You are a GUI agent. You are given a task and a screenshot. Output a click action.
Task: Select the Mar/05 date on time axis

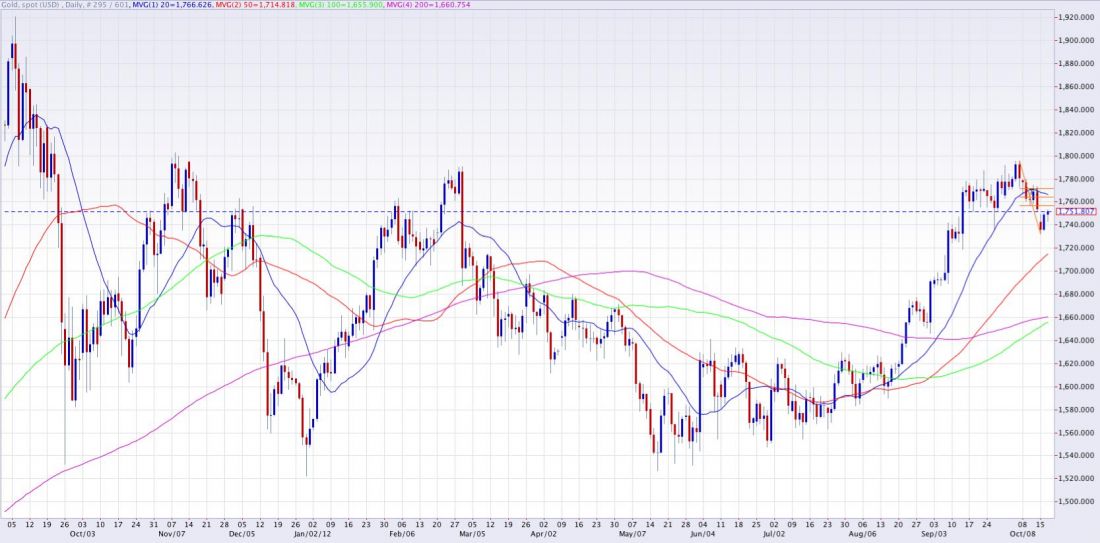(471, 536)
